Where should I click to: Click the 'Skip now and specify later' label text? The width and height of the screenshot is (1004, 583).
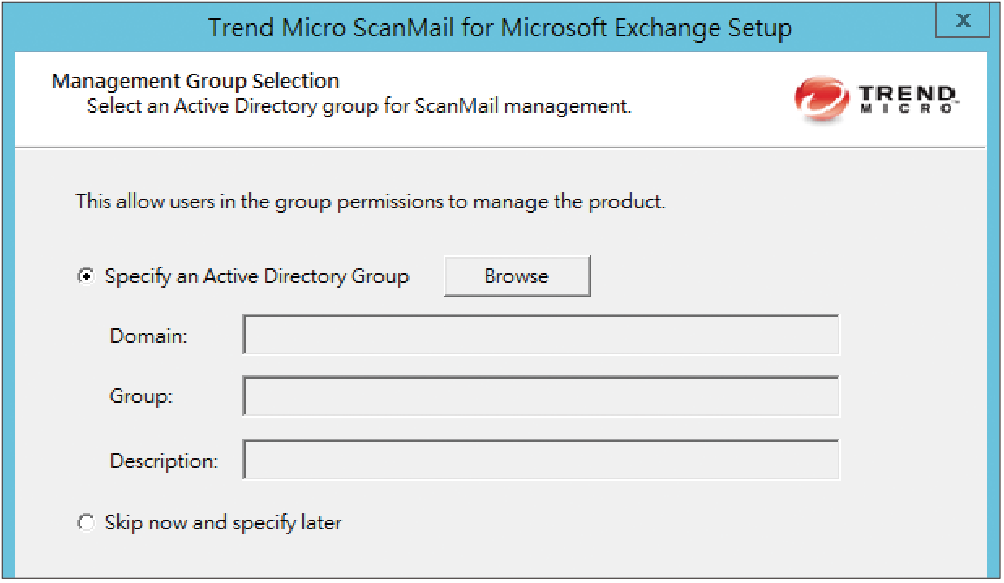[x=223, y=523]
